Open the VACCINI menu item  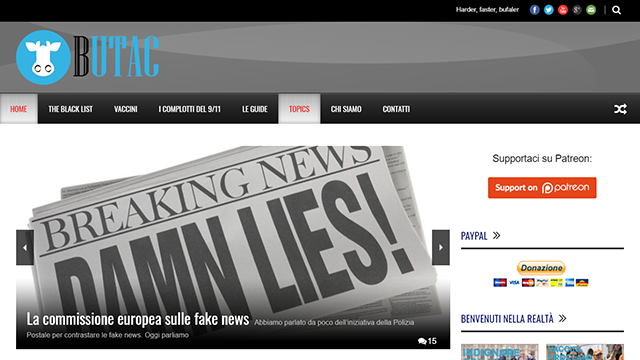tap(126, 109)
